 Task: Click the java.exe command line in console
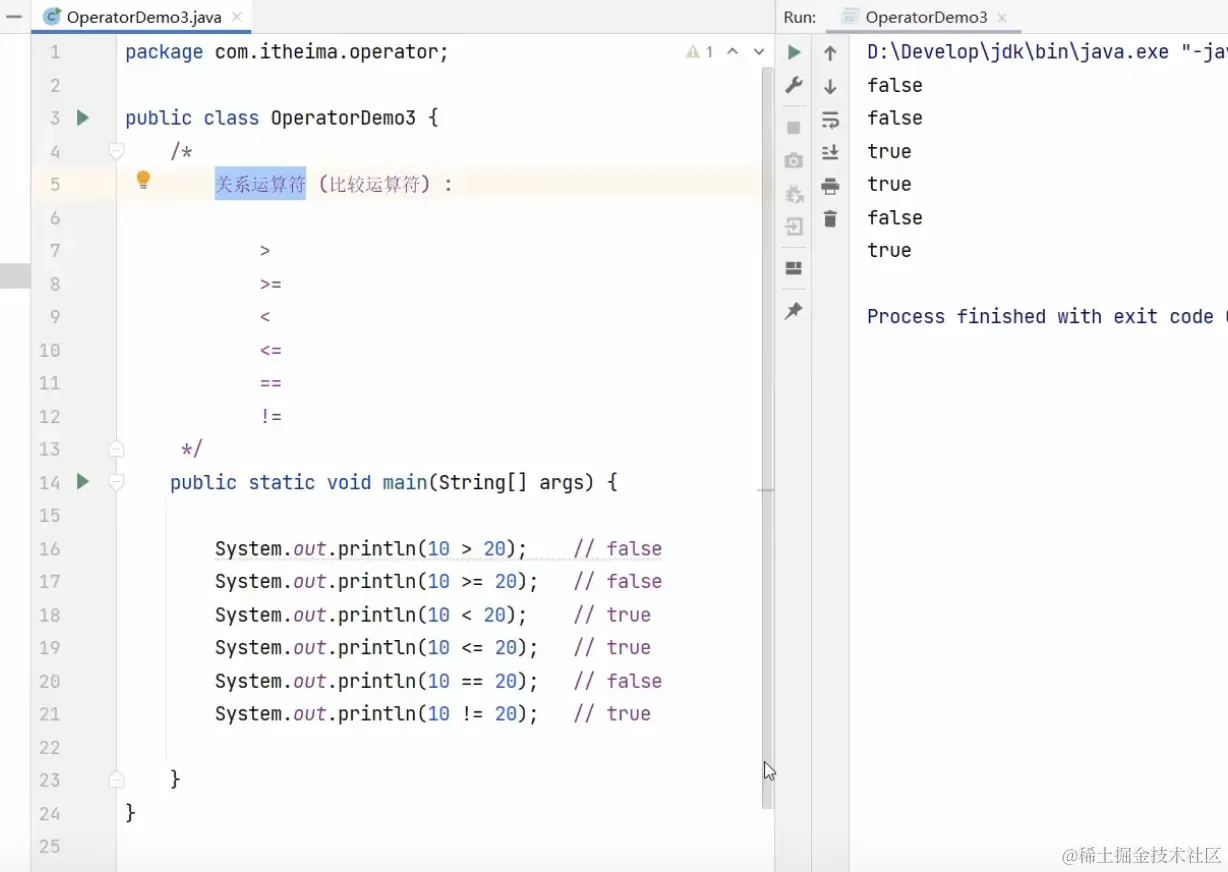click(1047, 52)
